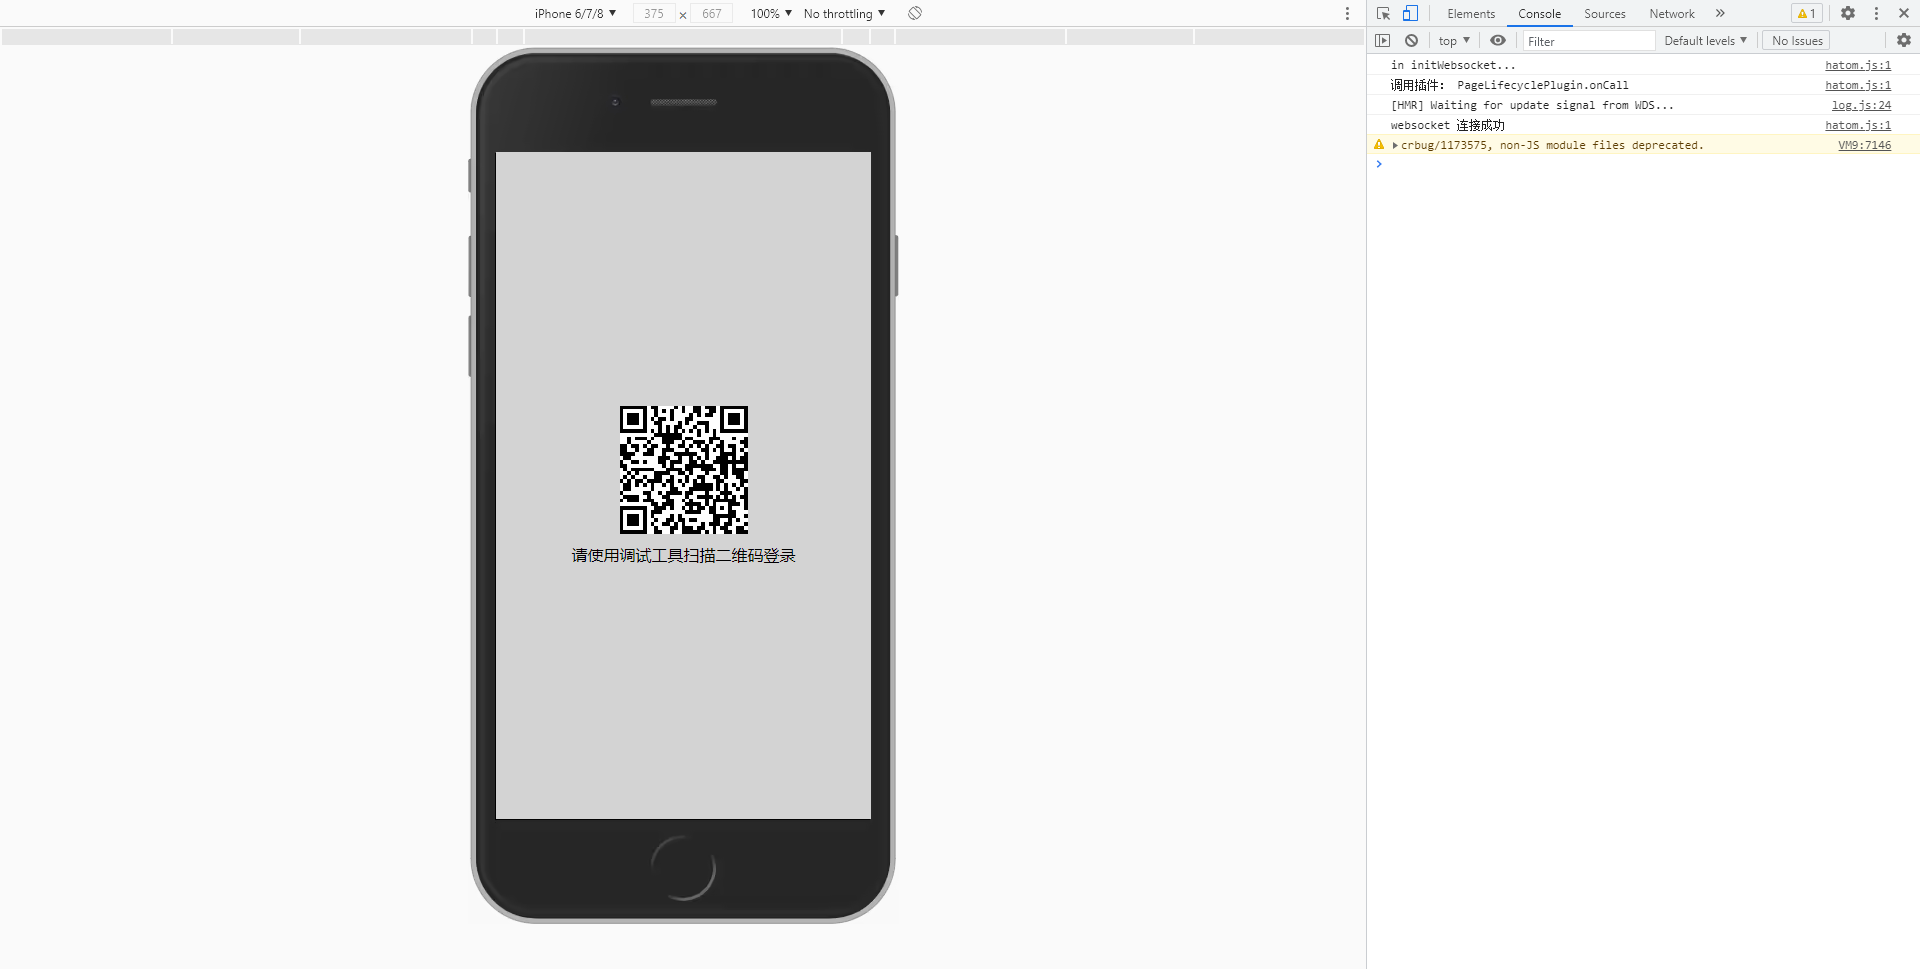Toggle the live expression eye icon
This screenshot has width=1920, height=969.
(1498, 40)
